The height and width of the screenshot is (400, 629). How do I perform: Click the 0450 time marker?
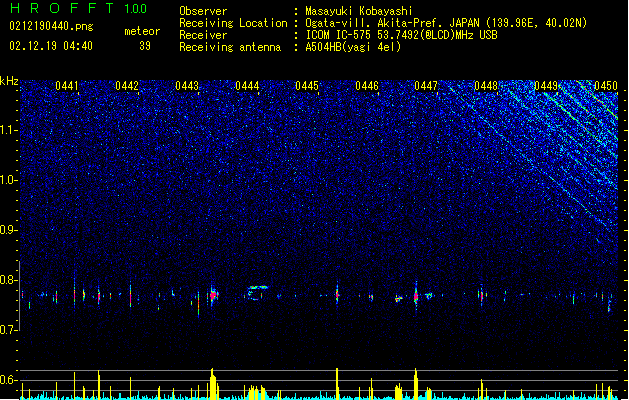(606, 86)
